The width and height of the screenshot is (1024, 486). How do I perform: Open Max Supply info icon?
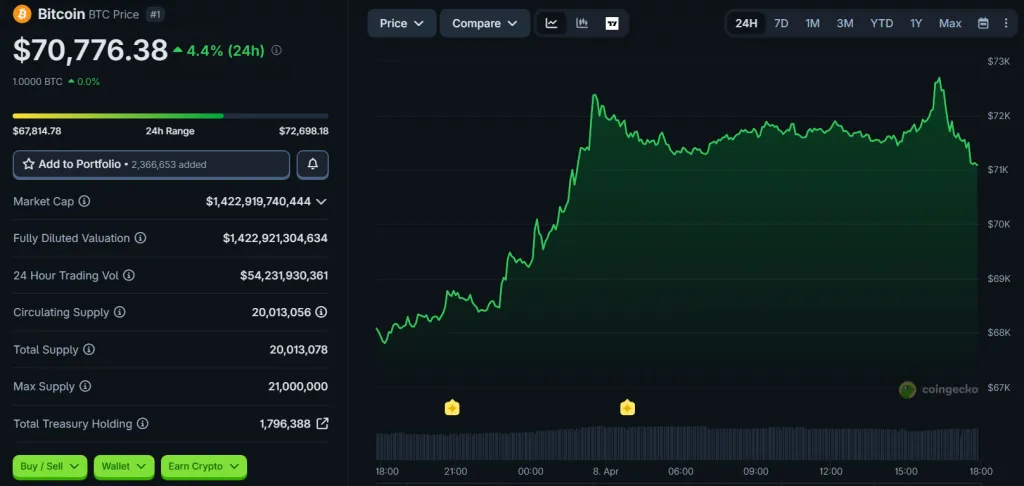click(86, 387)
